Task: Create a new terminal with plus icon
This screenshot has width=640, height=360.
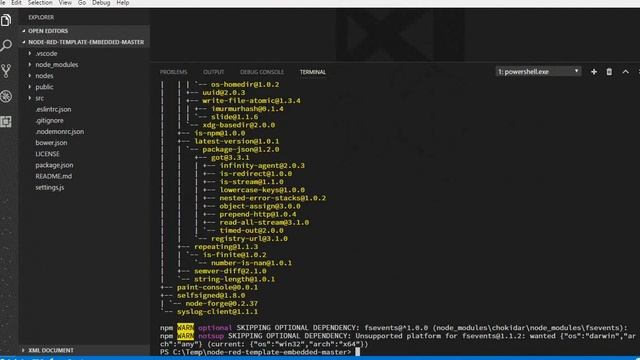Action: (594, 72)
